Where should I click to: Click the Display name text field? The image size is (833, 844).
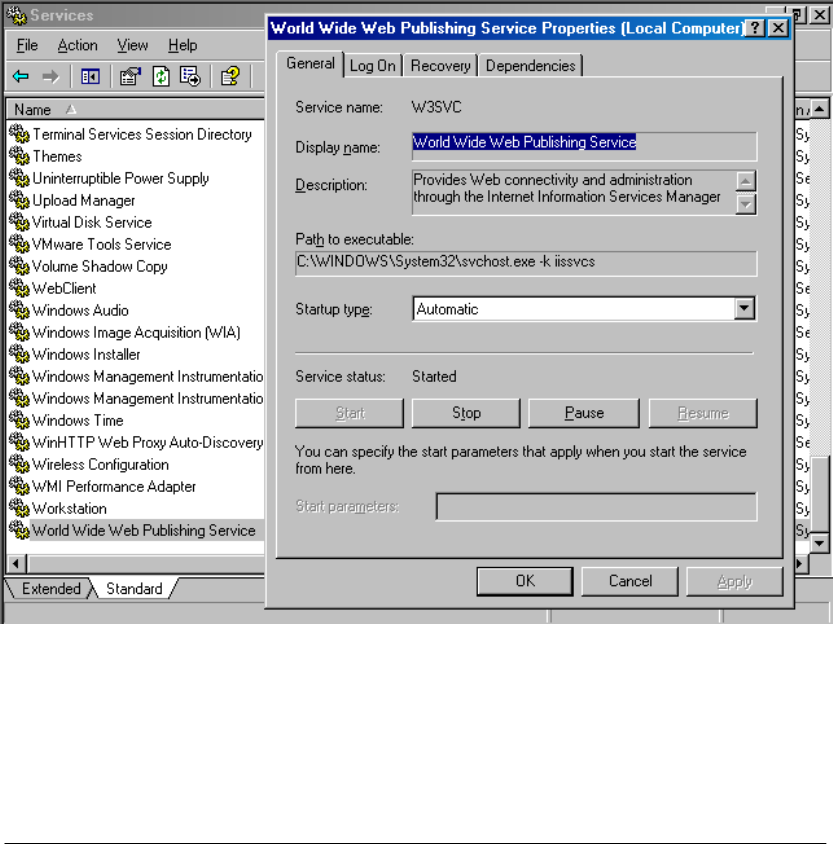click(x=584, y=146)
